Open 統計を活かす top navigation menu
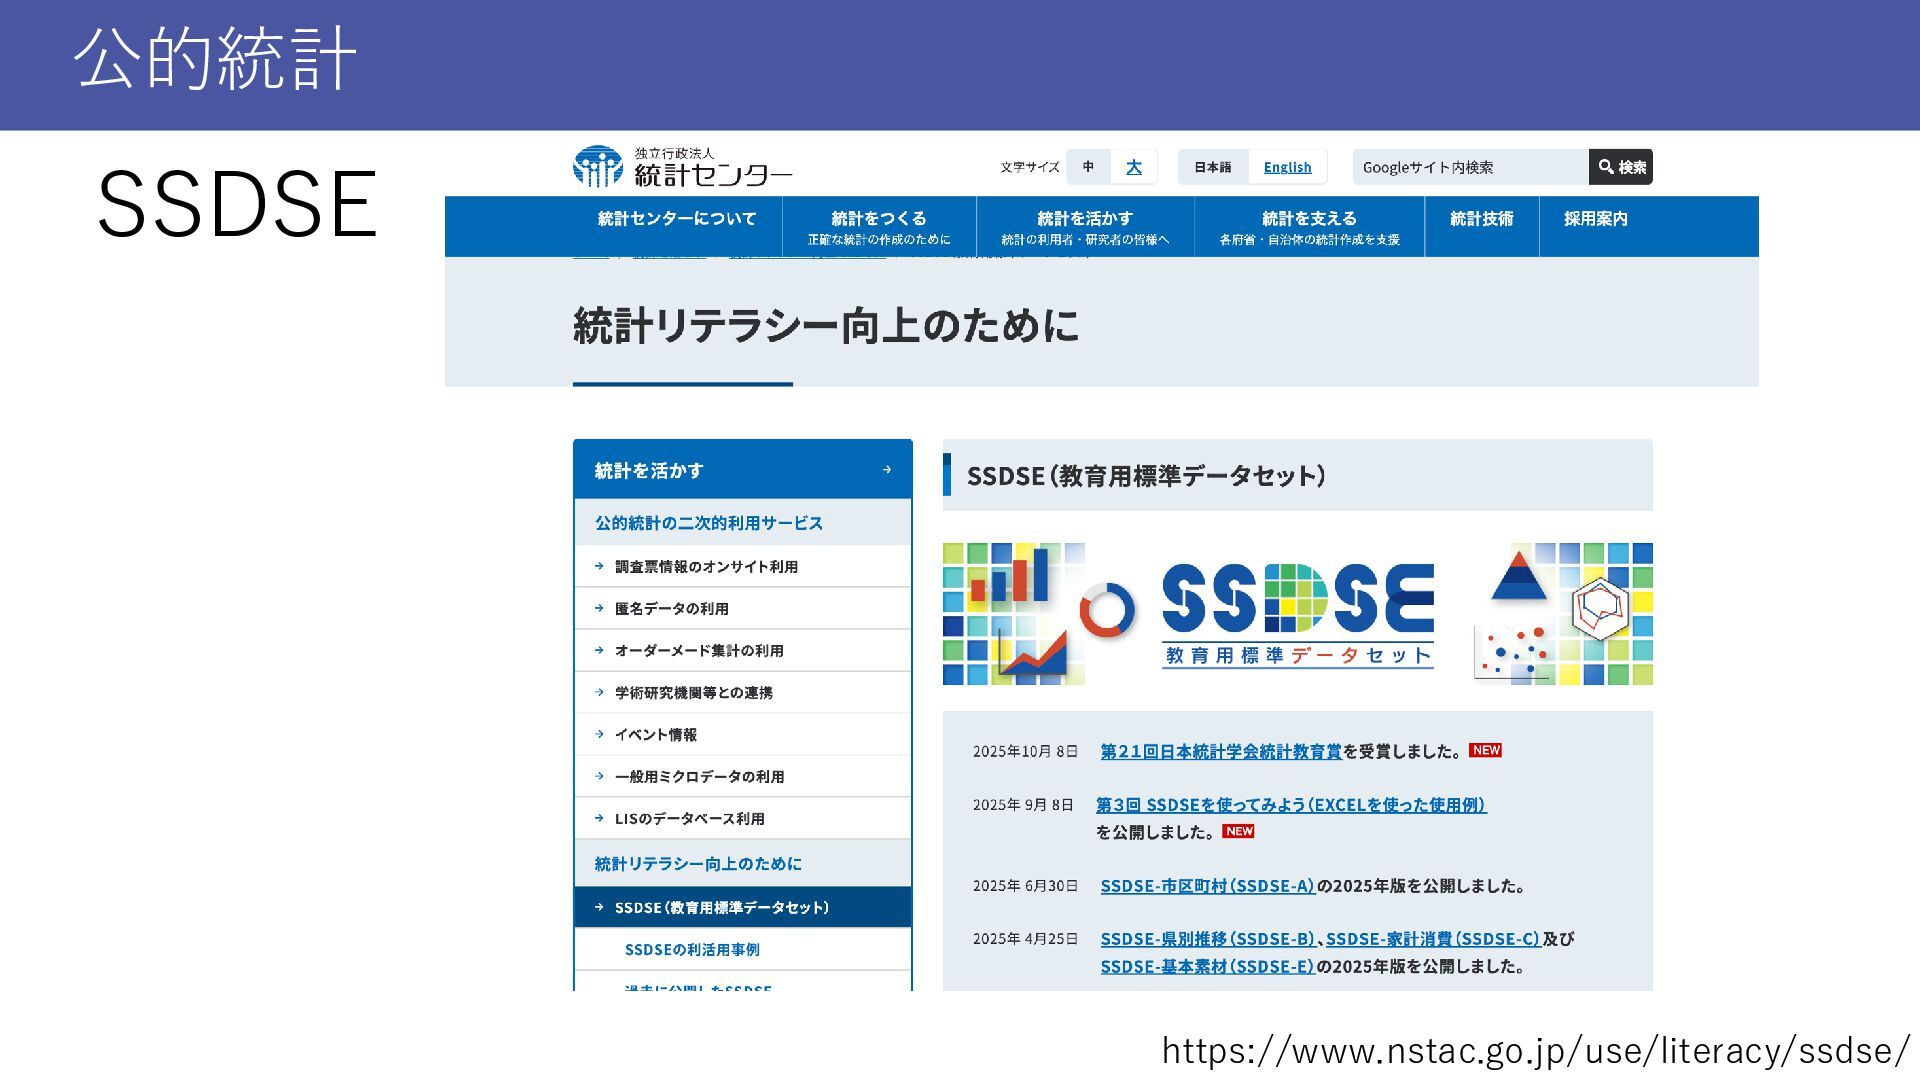This screenshot has height=1080, width=1920. point(1085,227)
